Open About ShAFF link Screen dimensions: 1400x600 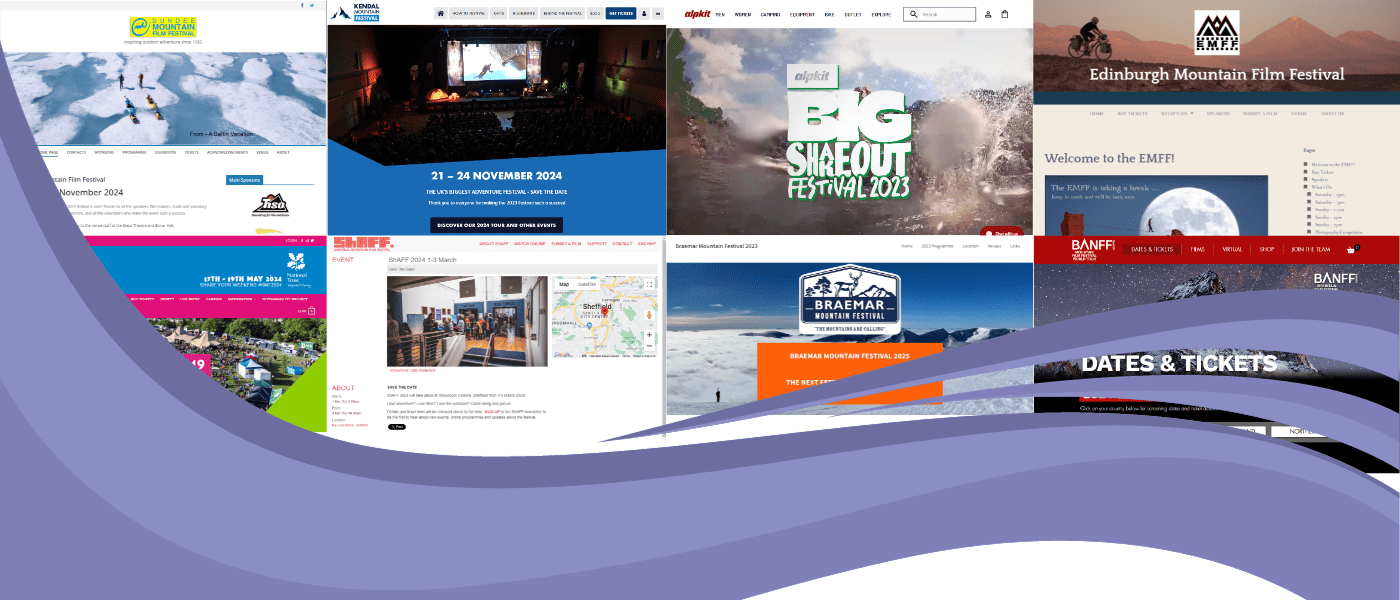tap(494, 243)
